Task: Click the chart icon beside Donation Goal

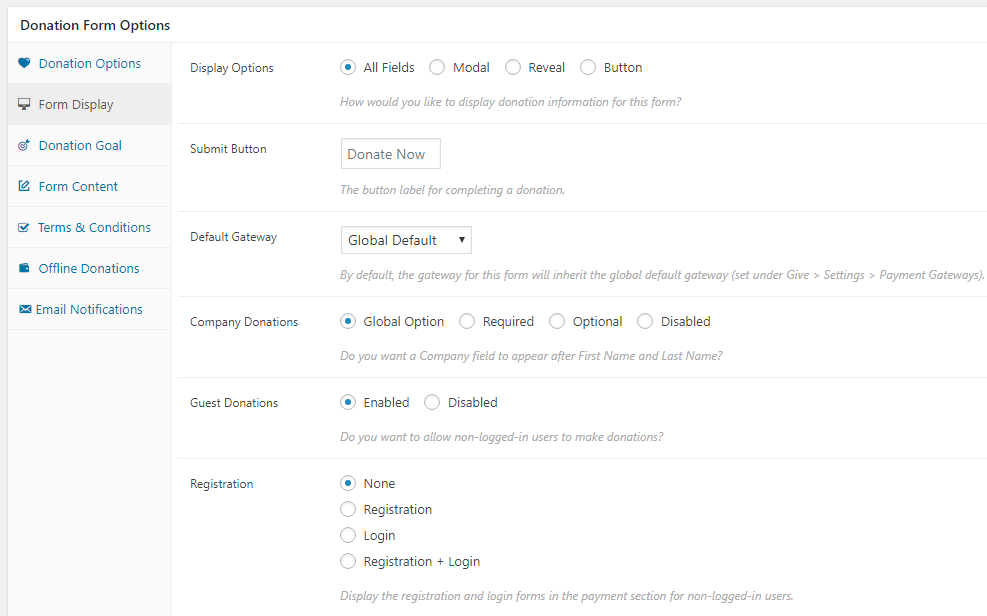Action: [24, 145]
